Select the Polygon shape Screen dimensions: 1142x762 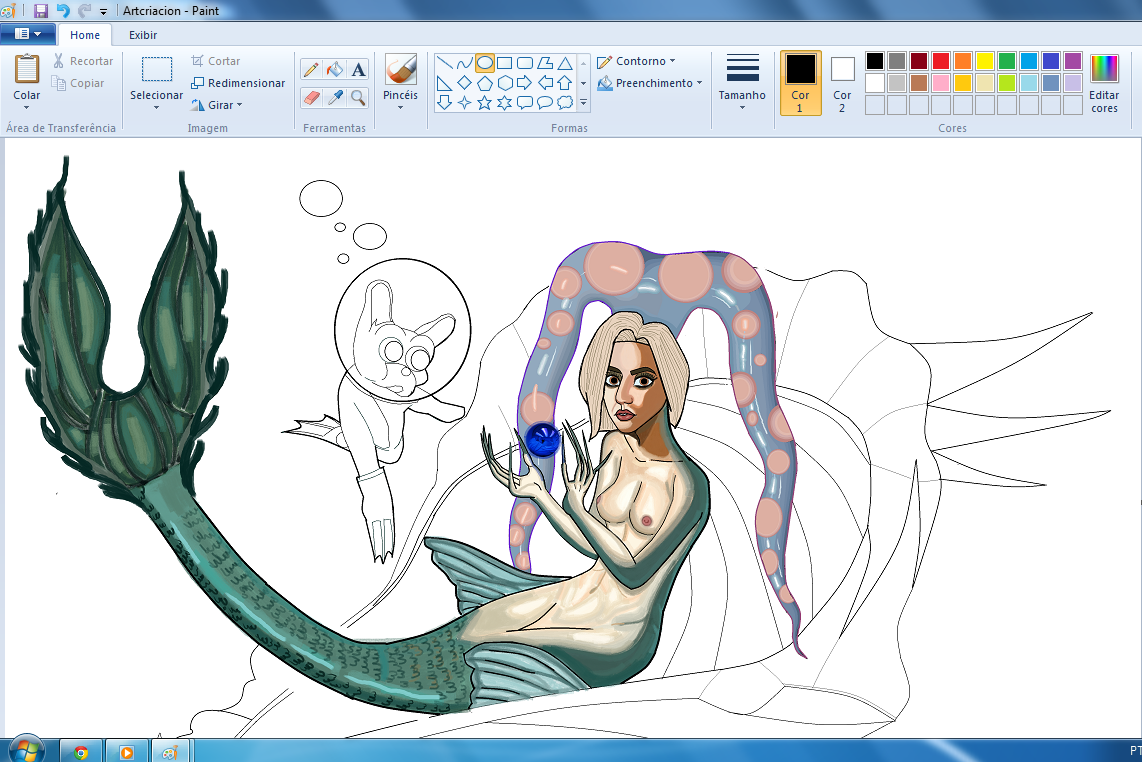[545, 63]
